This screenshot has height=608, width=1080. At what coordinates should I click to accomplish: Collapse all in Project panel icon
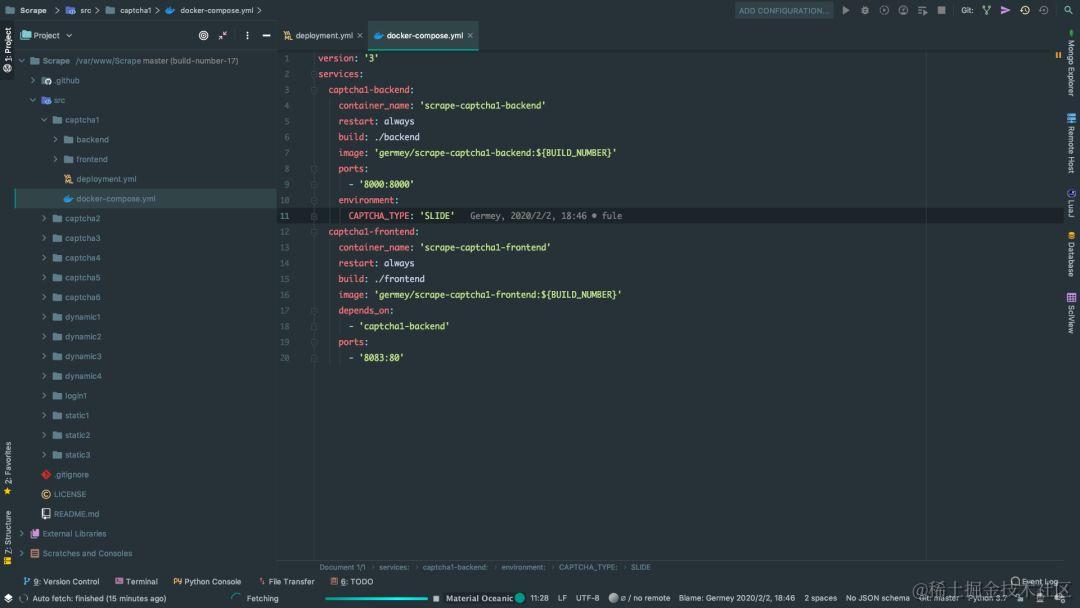[222, 35]
